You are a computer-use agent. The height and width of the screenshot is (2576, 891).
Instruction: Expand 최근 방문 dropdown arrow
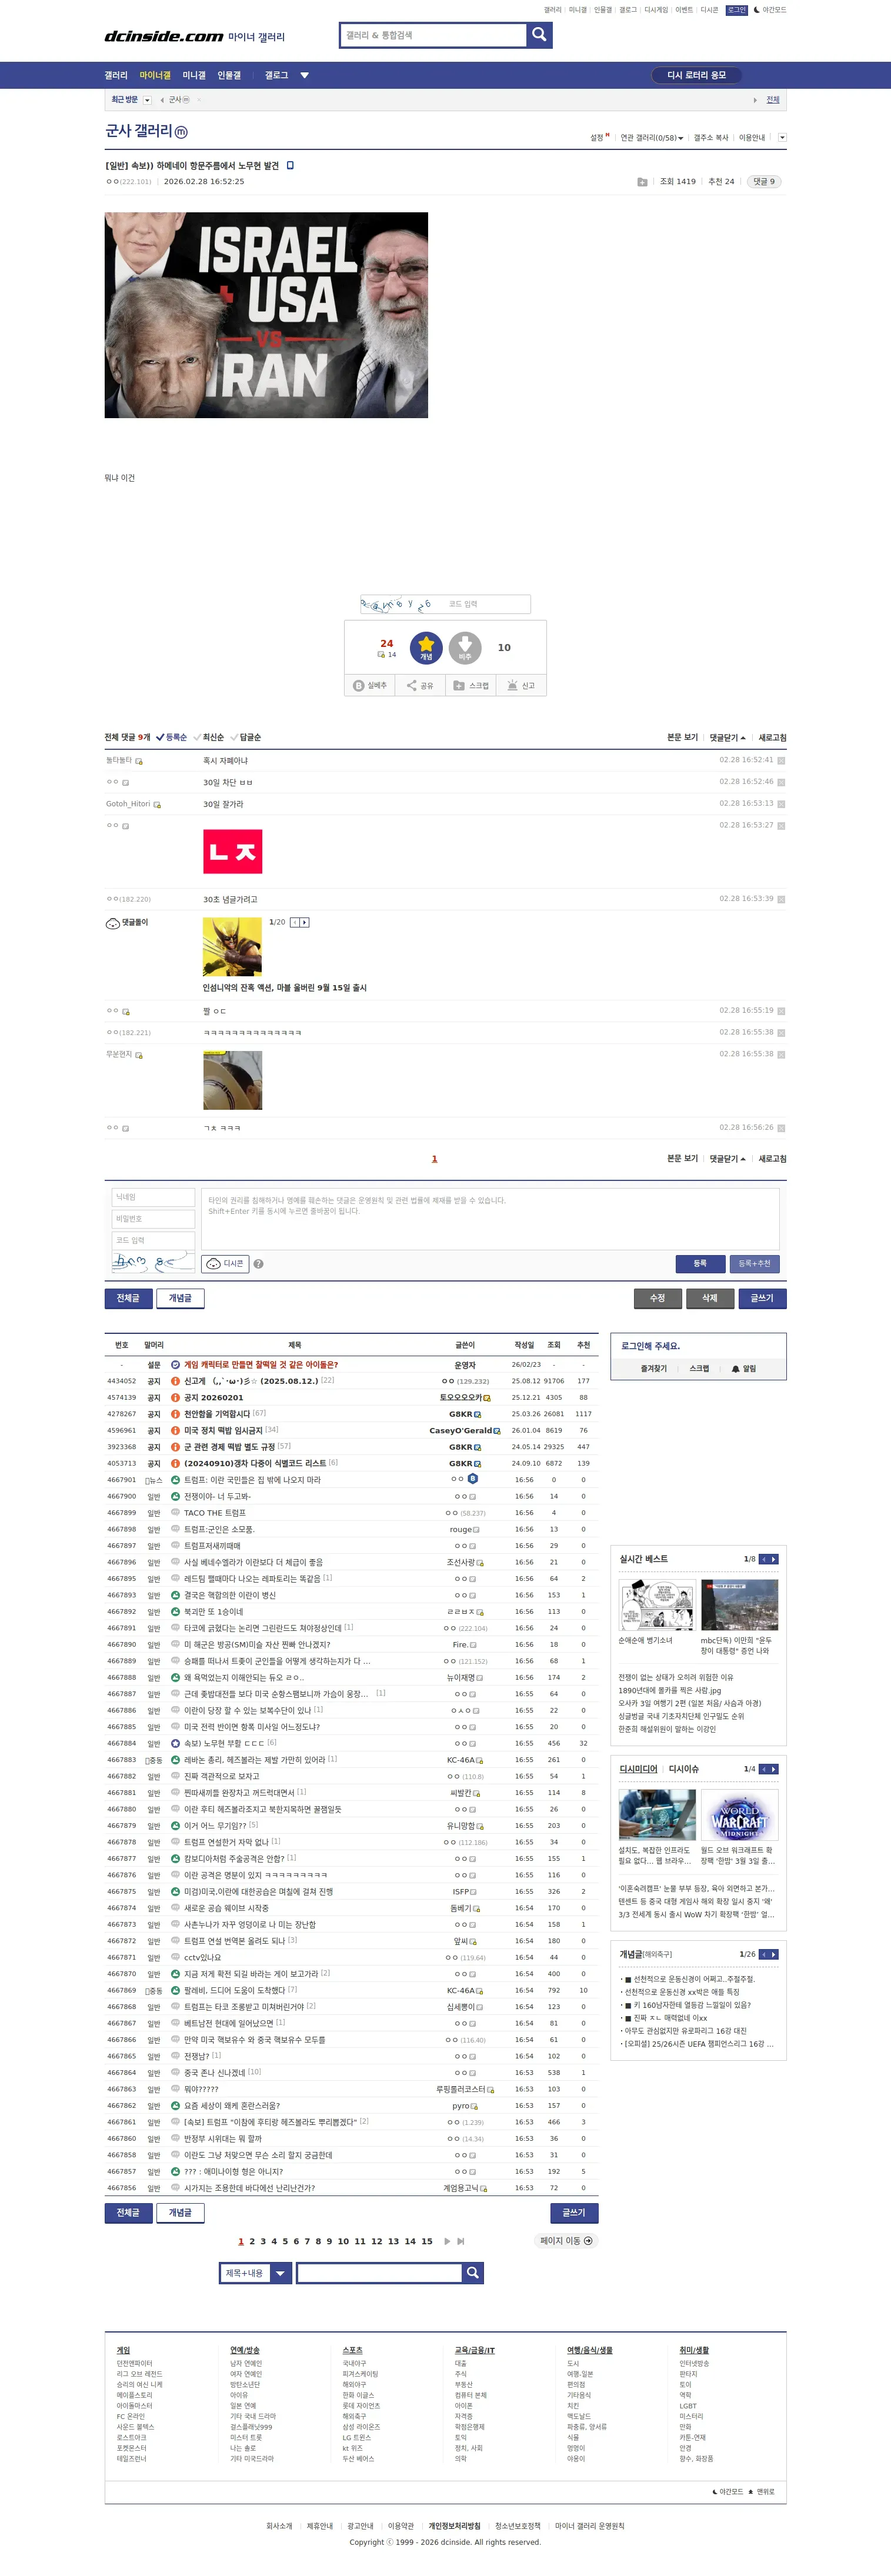point(147,100)
